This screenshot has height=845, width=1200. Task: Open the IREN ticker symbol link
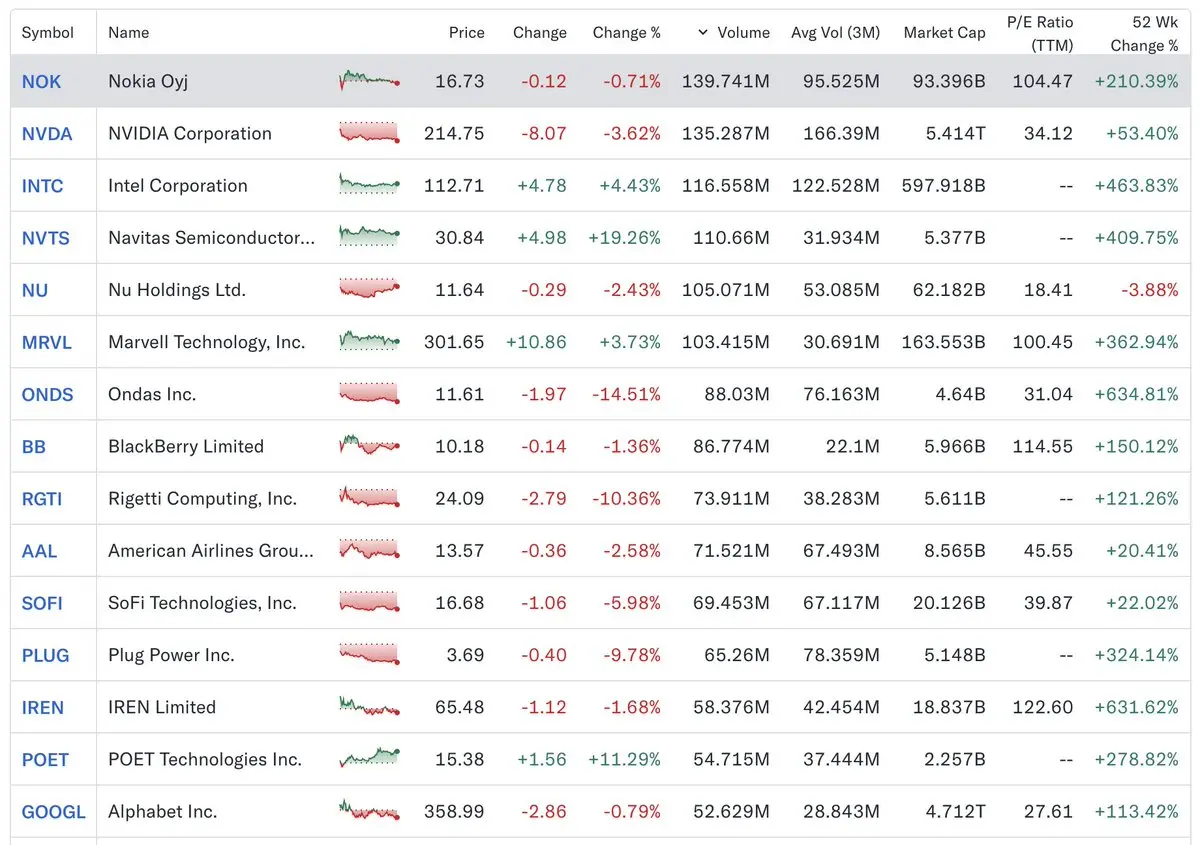pos(43,707)
